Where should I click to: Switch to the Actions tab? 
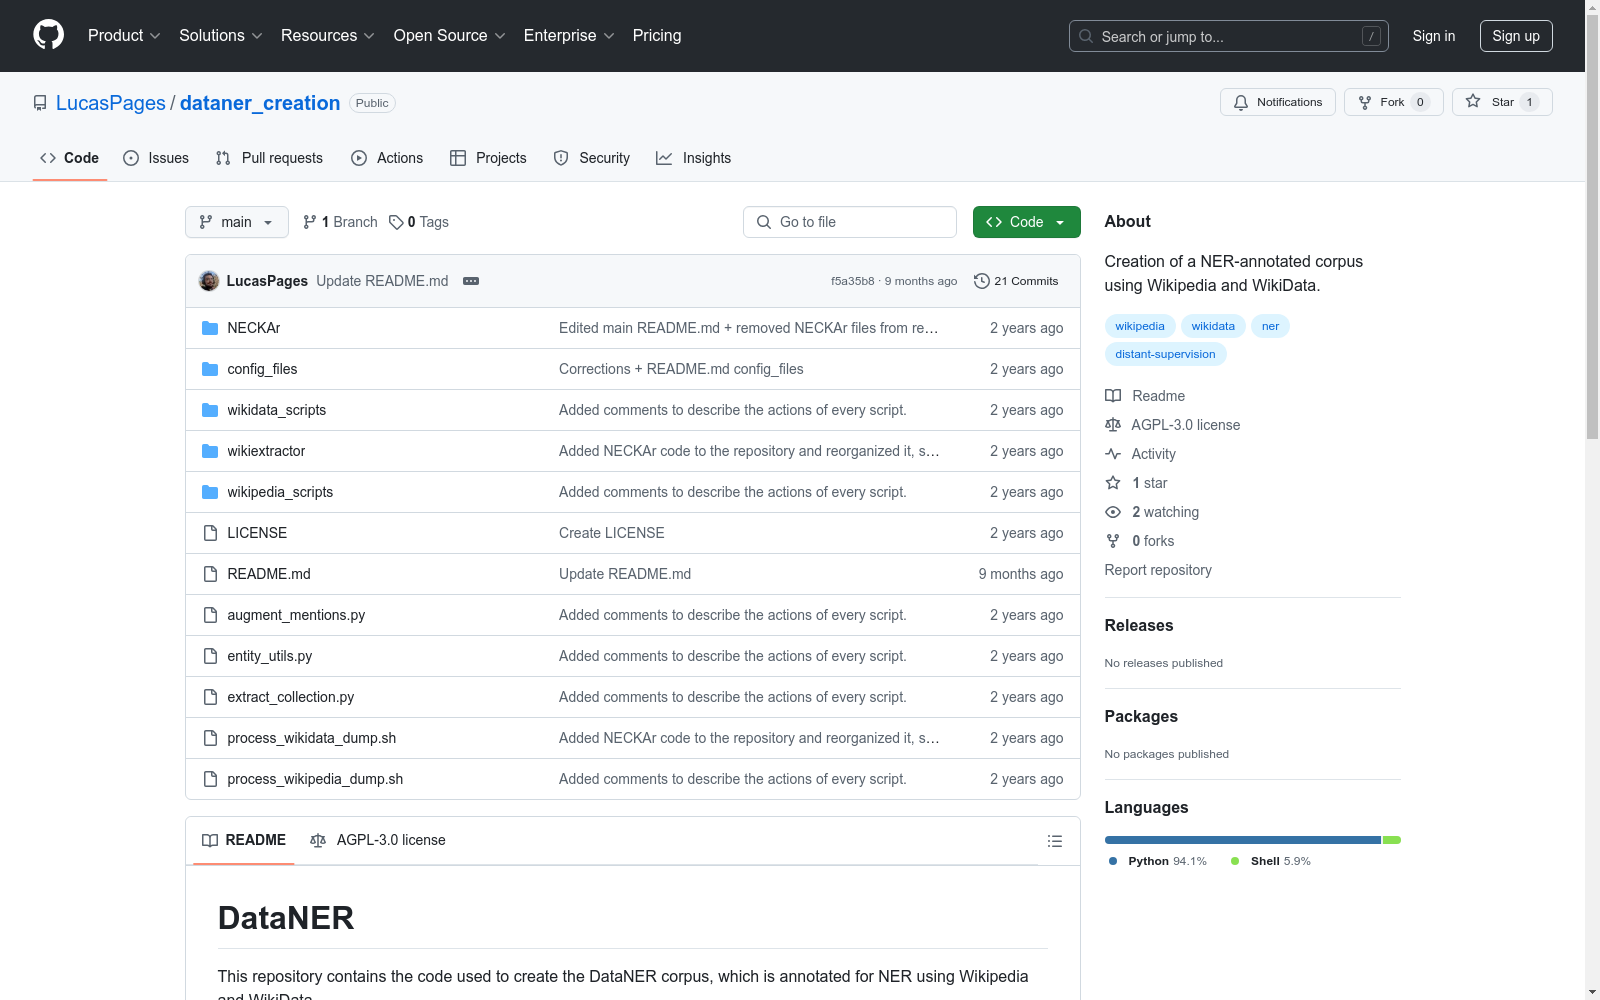[x=387, y=158]
